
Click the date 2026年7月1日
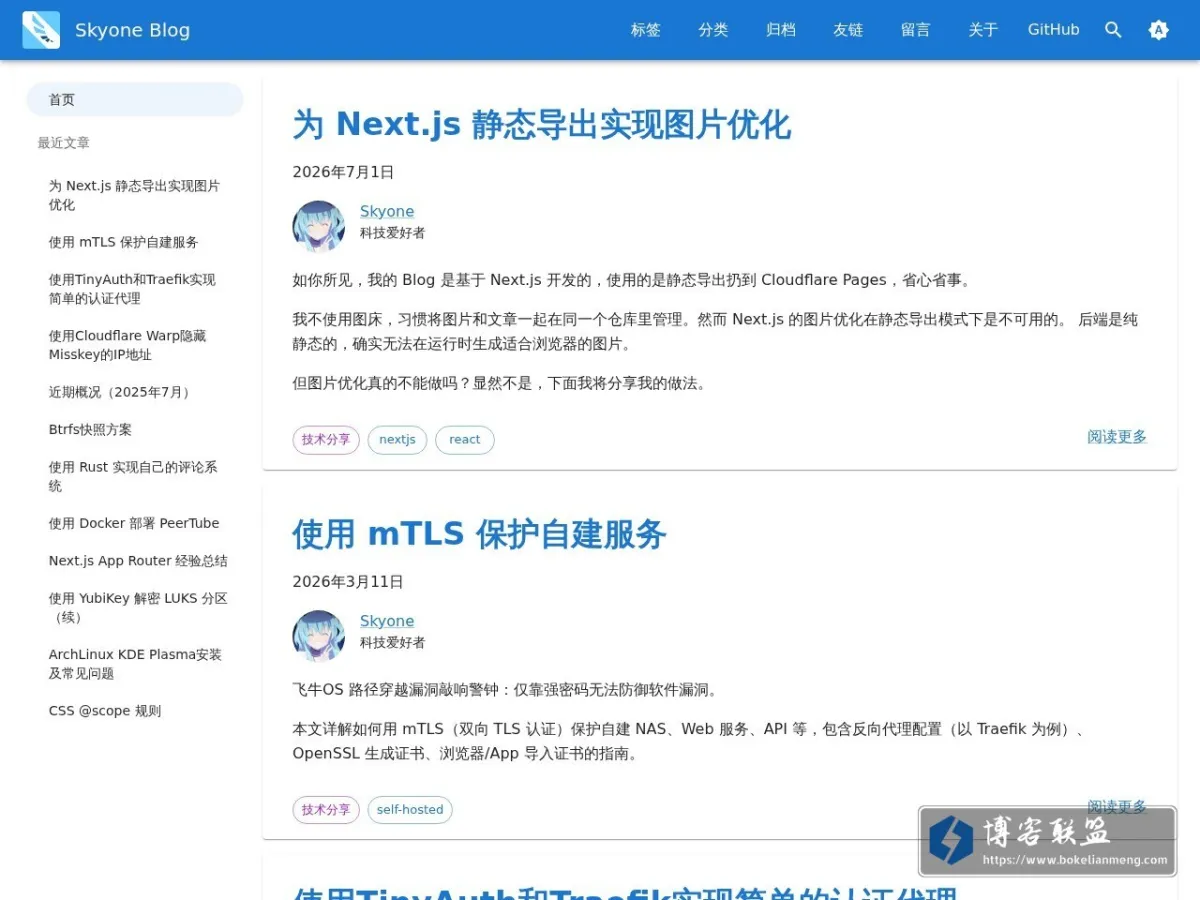pyautogui.click(x=343, y=172)
